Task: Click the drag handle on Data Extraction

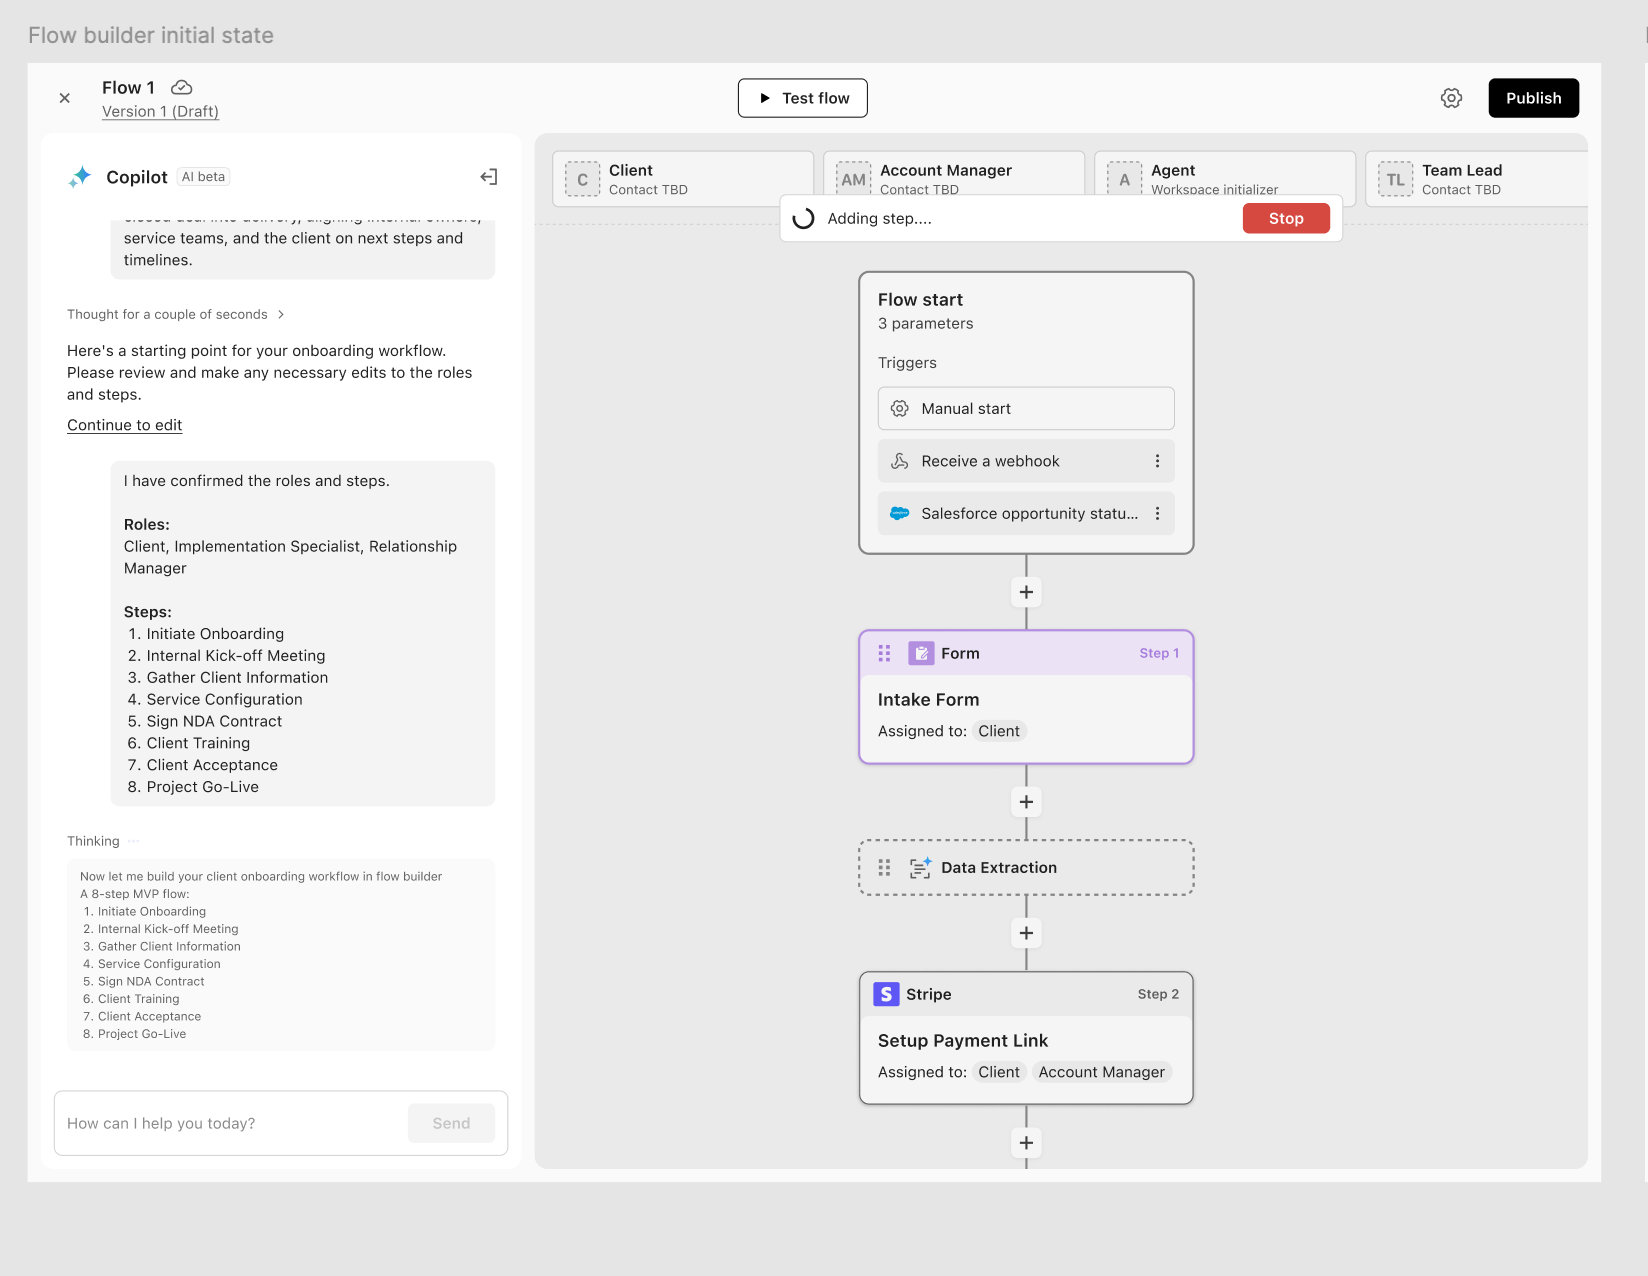Action: (x=884, y=868)
